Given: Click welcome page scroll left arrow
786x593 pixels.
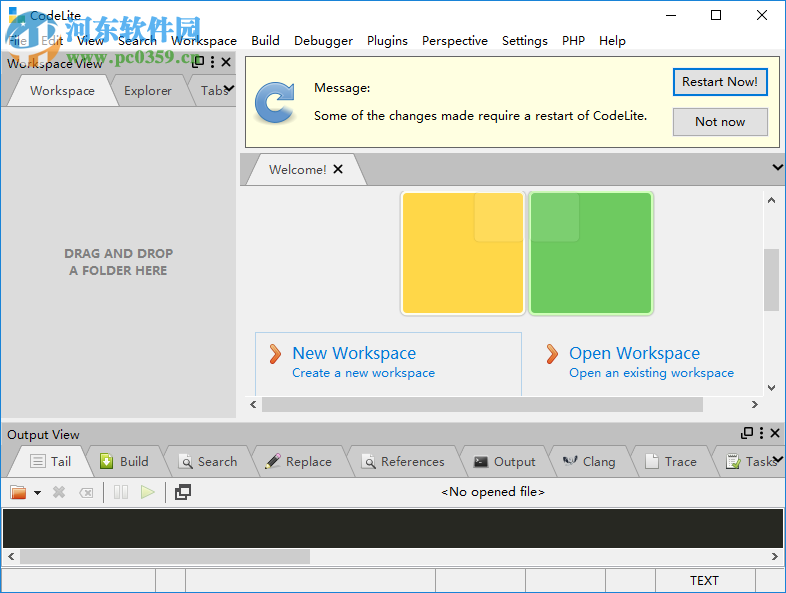Looking at the screenshot, I should tap(253, 405).
